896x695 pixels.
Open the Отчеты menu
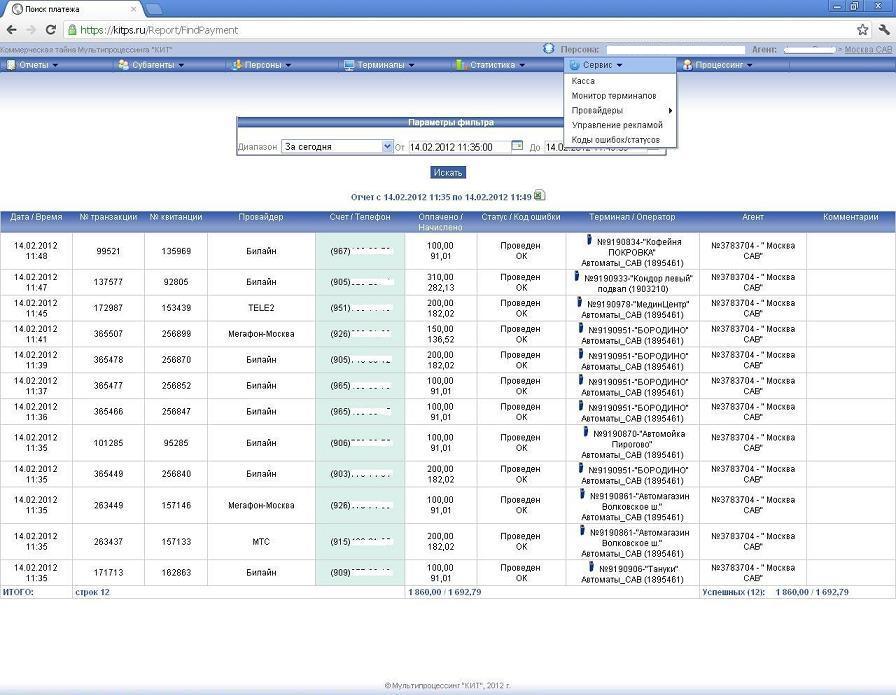point(33,65)
